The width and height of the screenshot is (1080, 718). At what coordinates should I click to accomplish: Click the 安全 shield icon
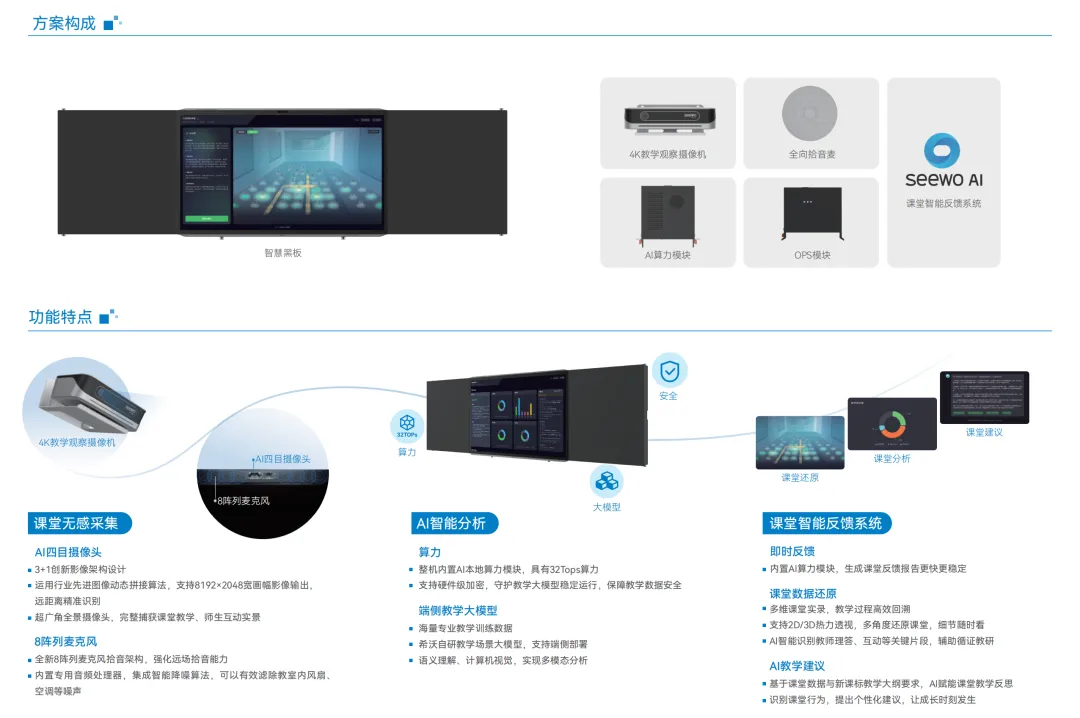pyautogui.click(x=669, y=370)
